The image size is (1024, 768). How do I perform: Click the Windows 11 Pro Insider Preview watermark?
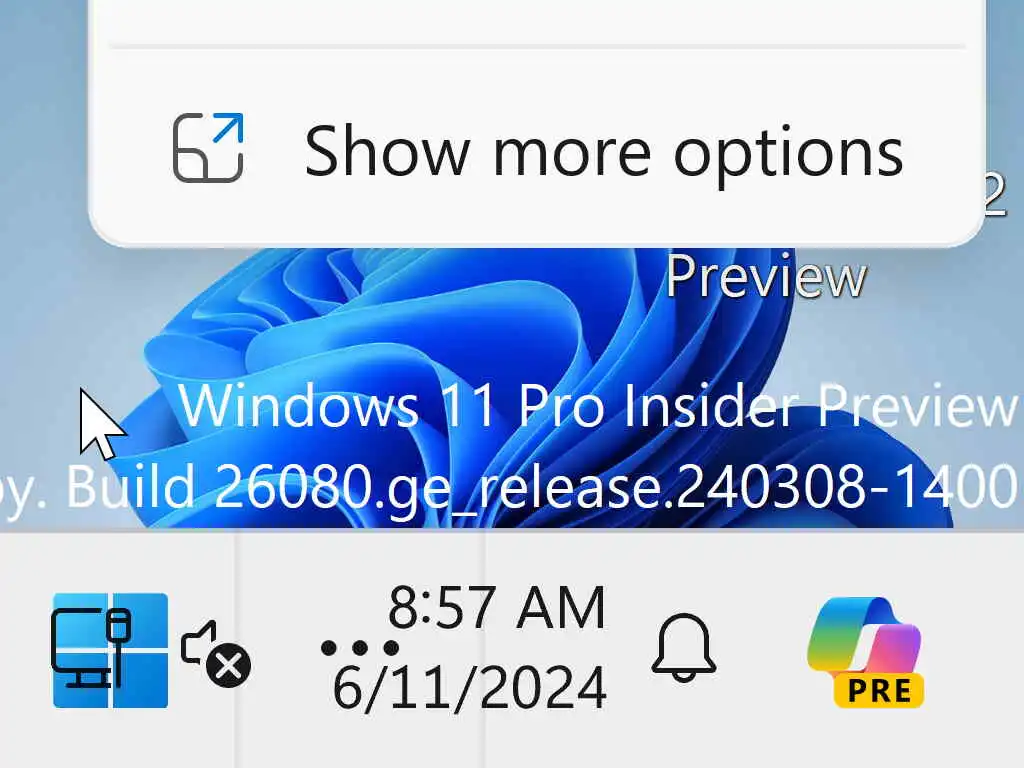pyautogui.click(x=598, y=406)
